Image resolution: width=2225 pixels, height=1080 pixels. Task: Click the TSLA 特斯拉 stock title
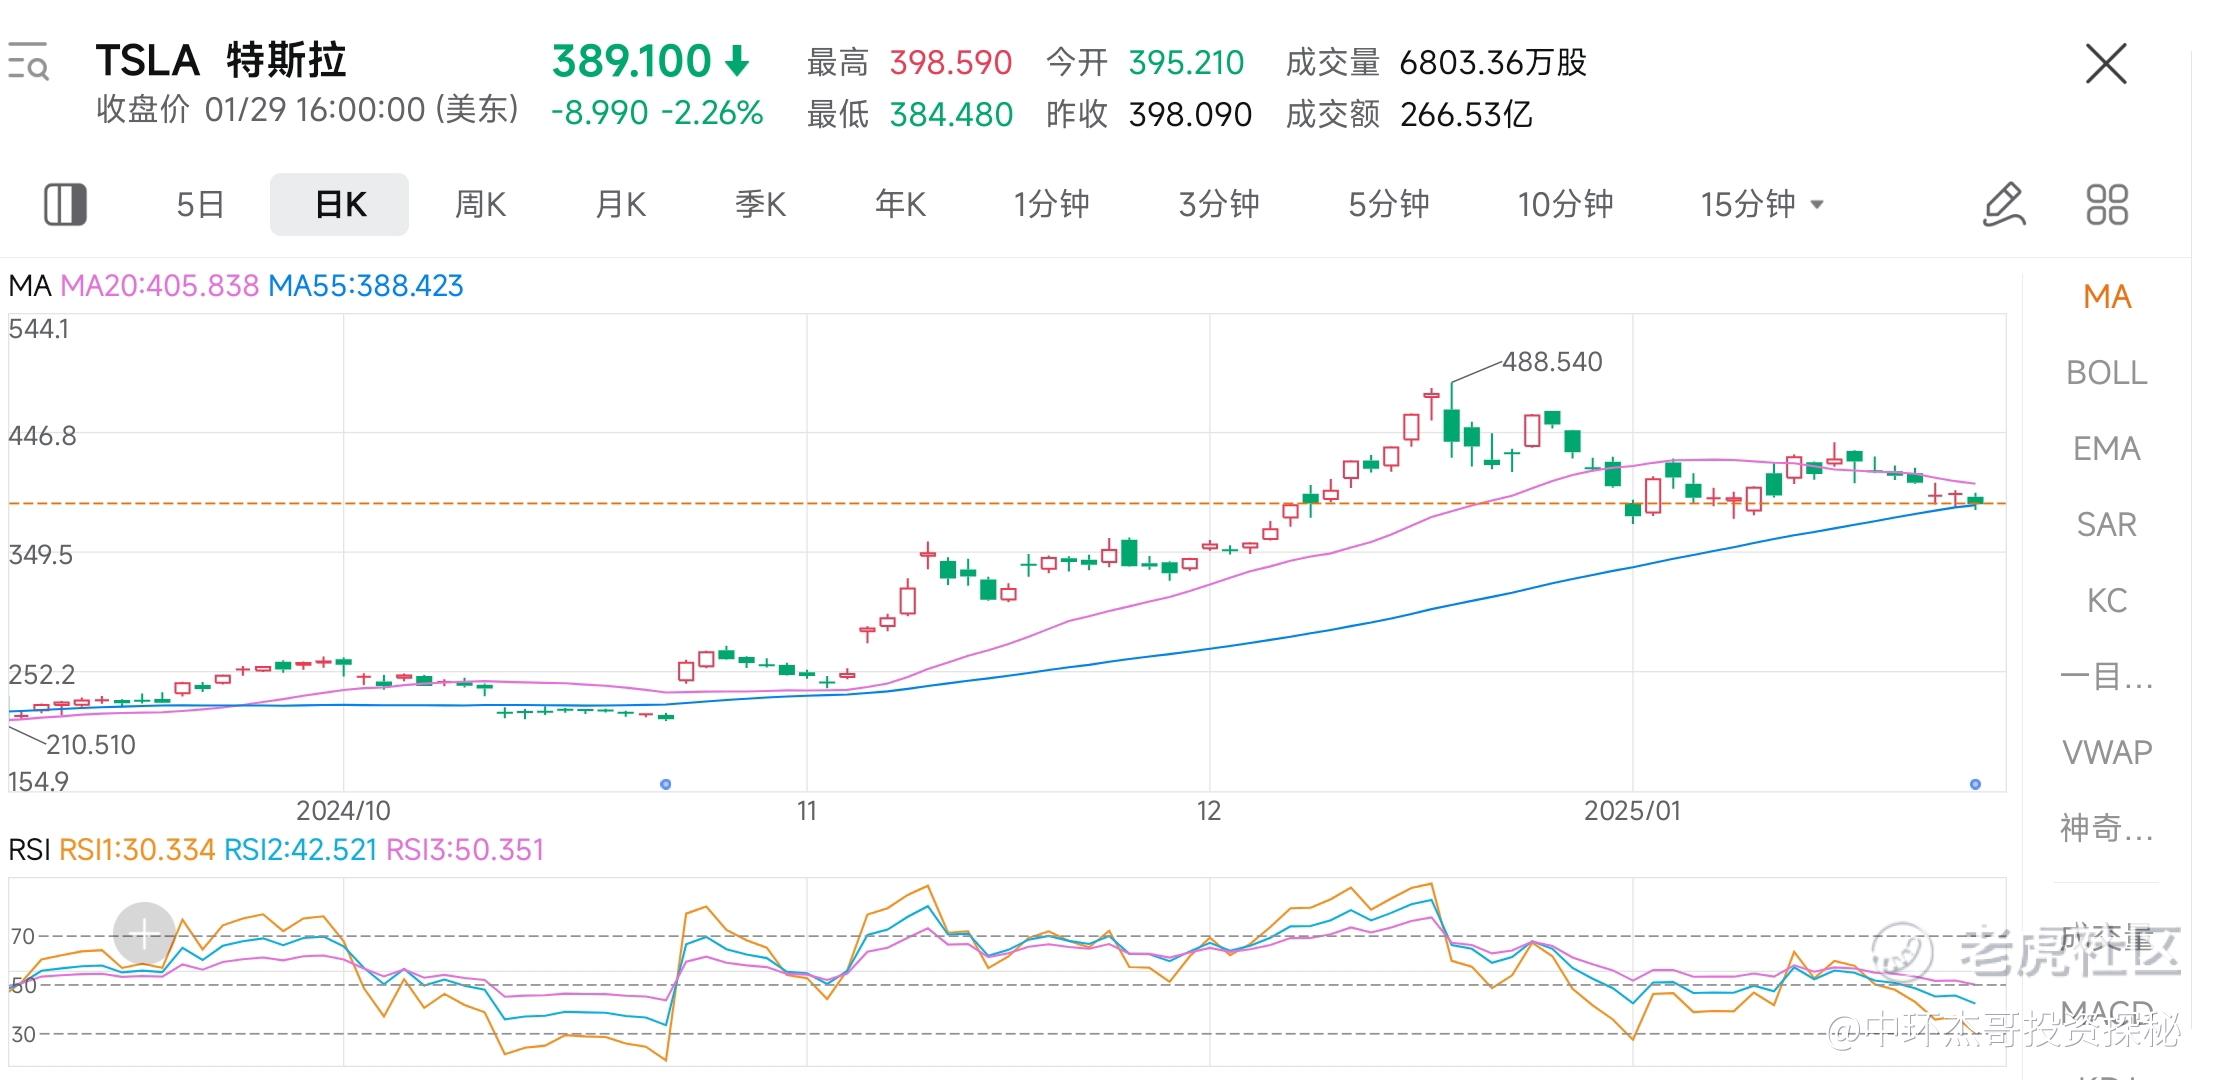point(221,61)
